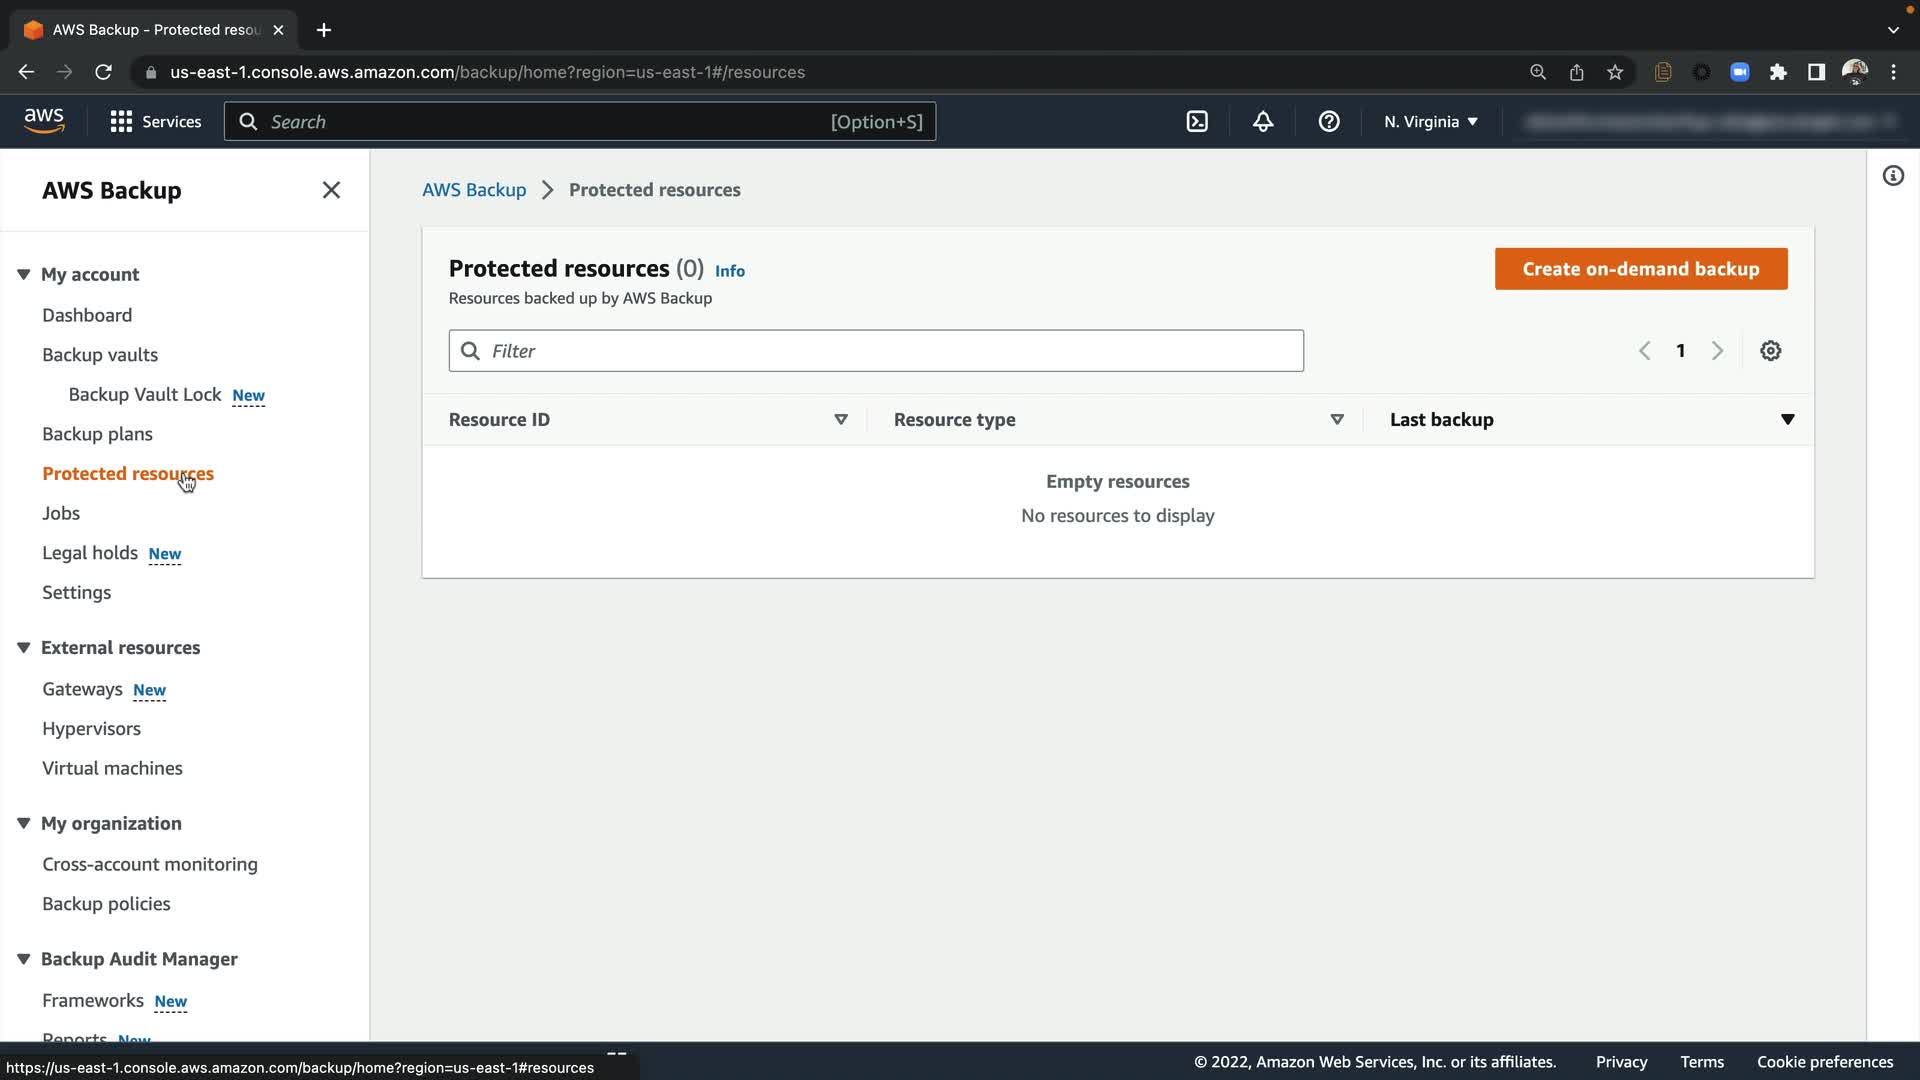Click the AWS logo home icon
The width and height of the screenshot is (1920, 1080).
[44, 121]
